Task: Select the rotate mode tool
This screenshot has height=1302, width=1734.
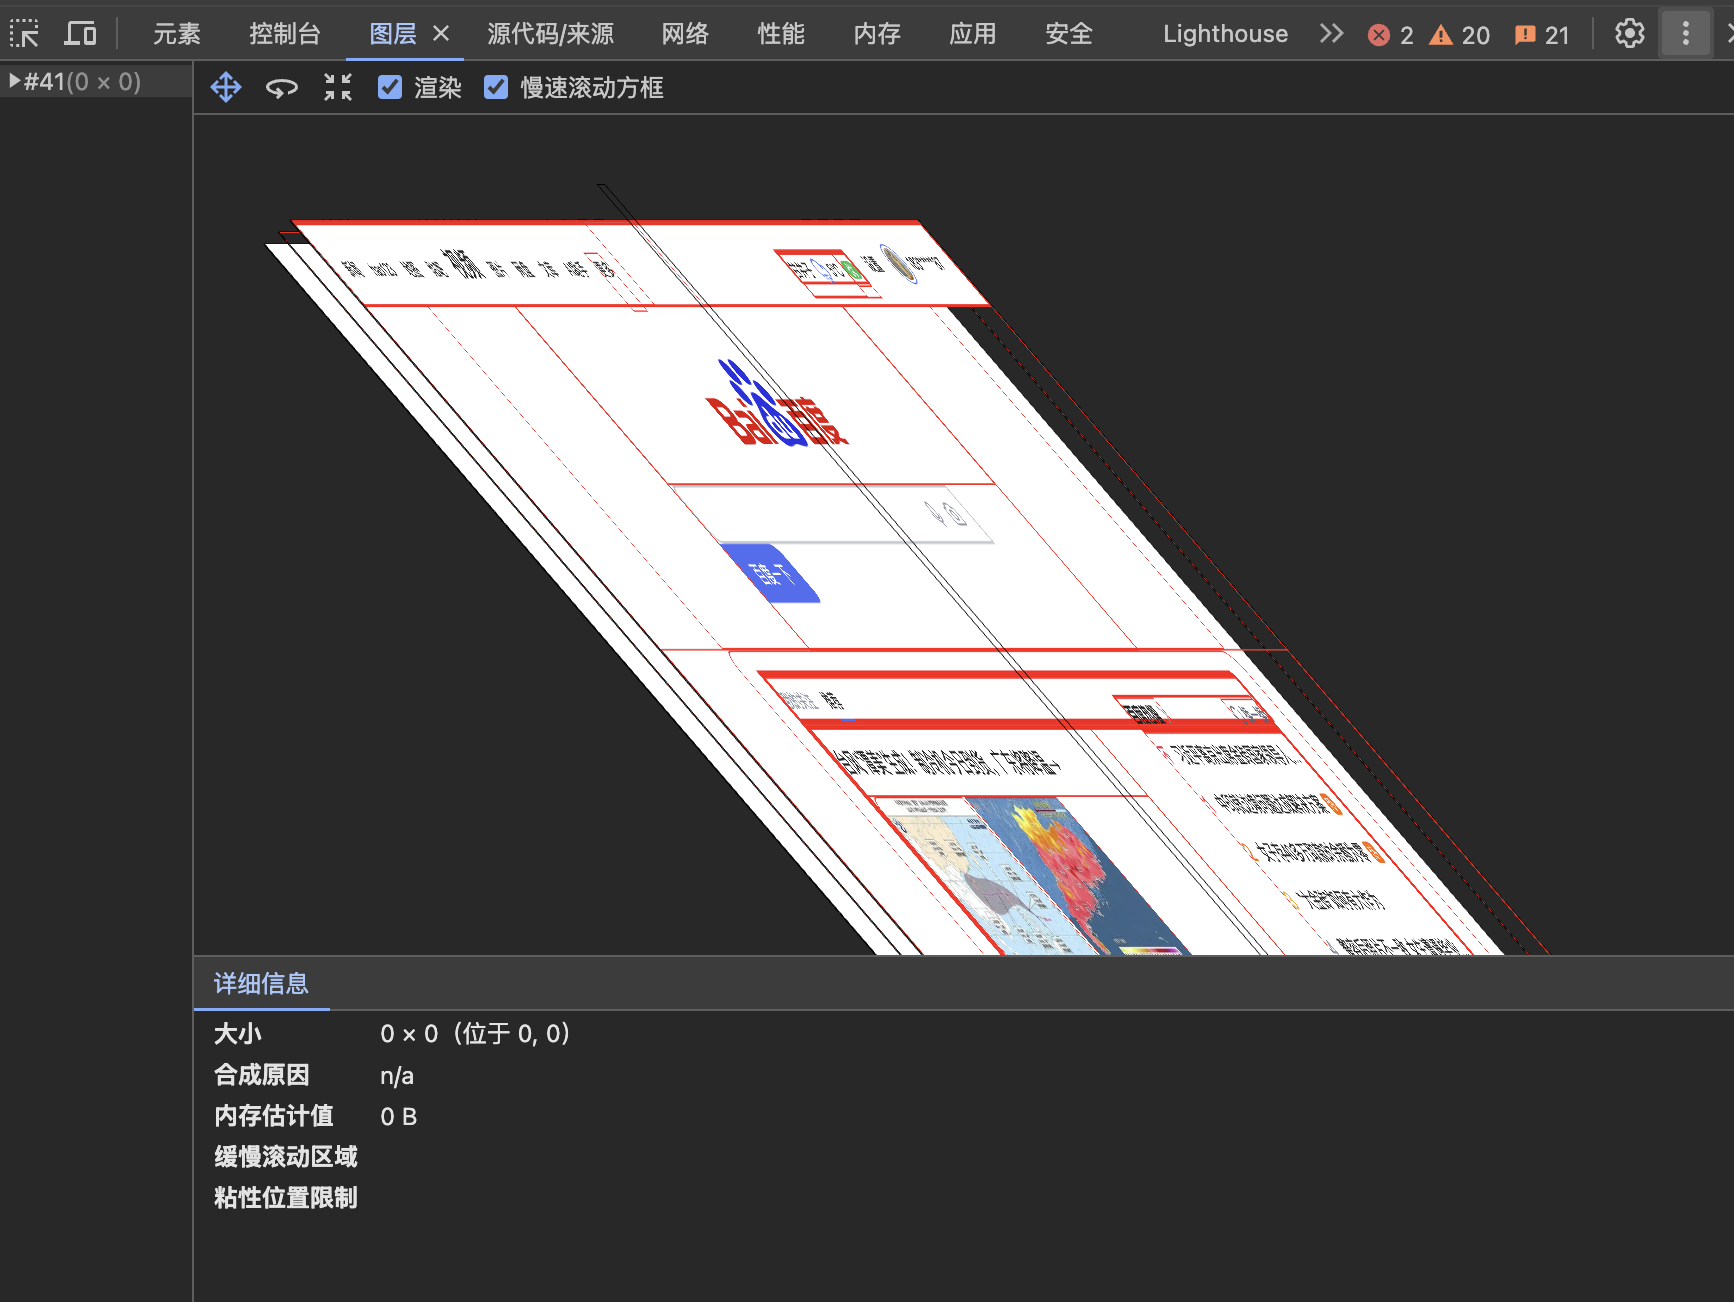Action: click(x=282, y=88)
